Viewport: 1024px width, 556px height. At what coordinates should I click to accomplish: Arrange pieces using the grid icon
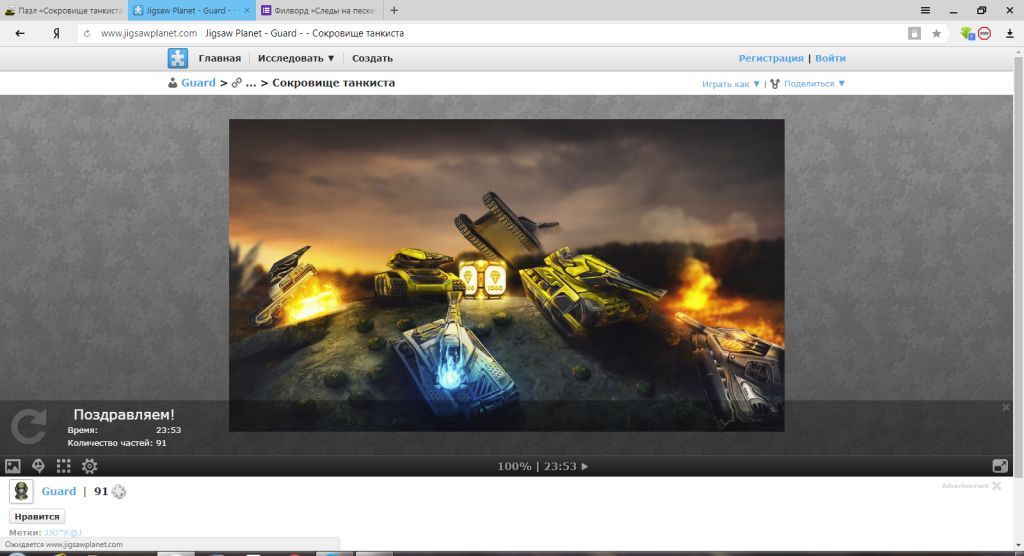[x=63, y=466]
